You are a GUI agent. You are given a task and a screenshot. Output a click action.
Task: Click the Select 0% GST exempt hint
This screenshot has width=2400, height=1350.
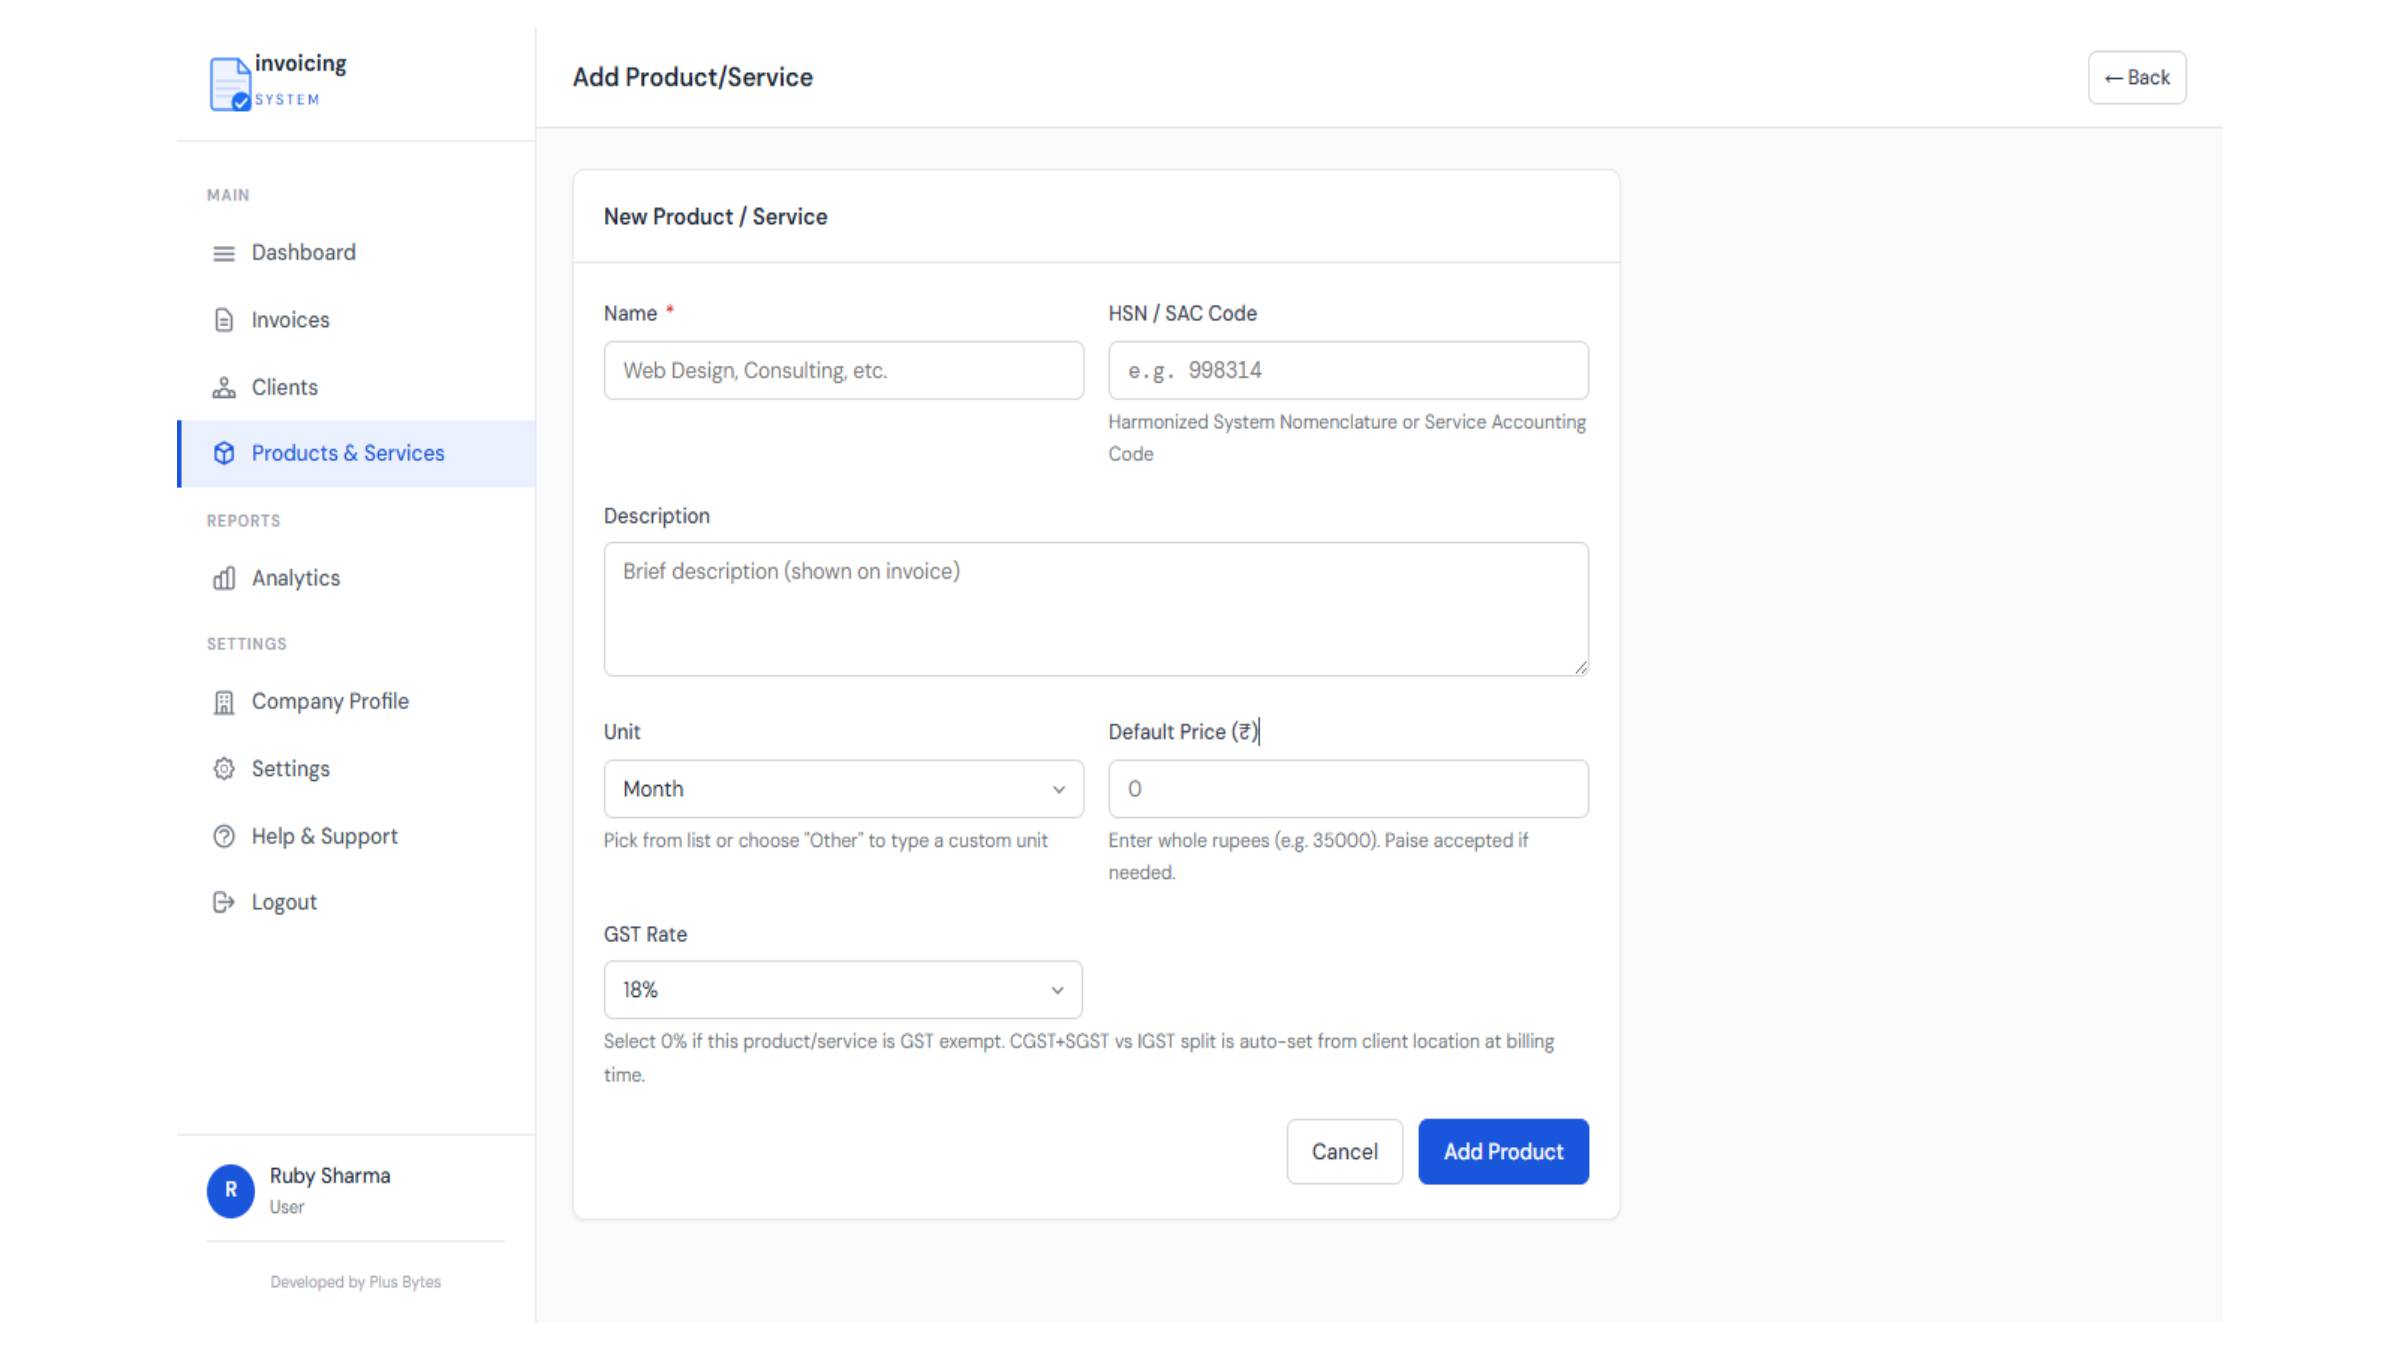pos(1079,1058)
